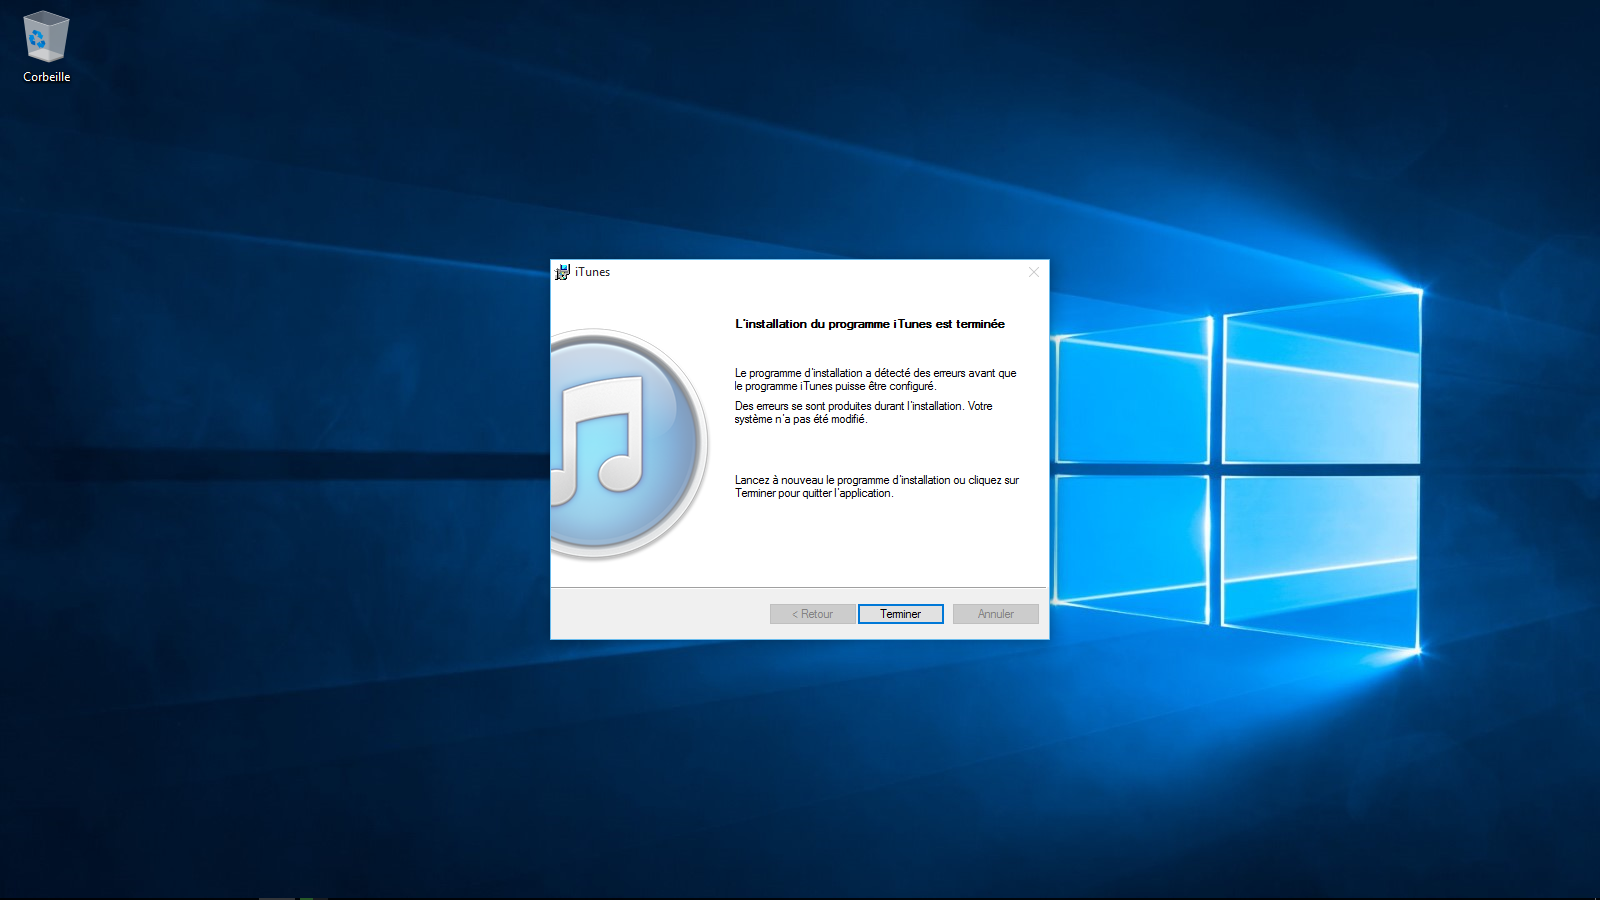Click the text "Lancez à nouveau le programme d'installation"

[x=842, y=480]
